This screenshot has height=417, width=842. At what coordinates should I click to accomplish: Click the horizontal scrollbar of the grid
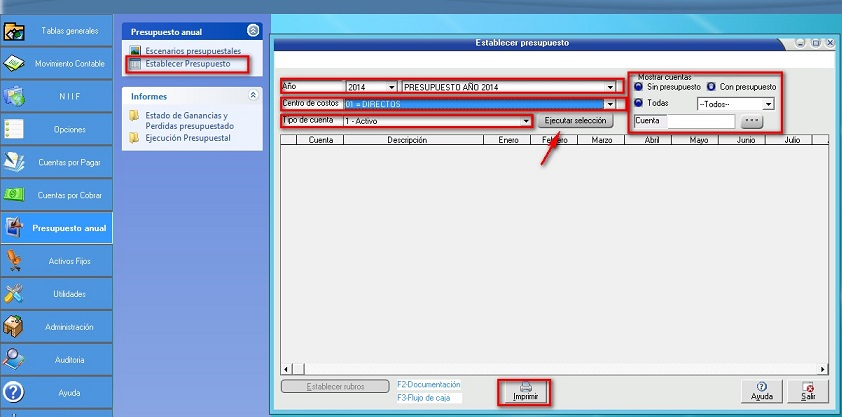pos(555,368)
